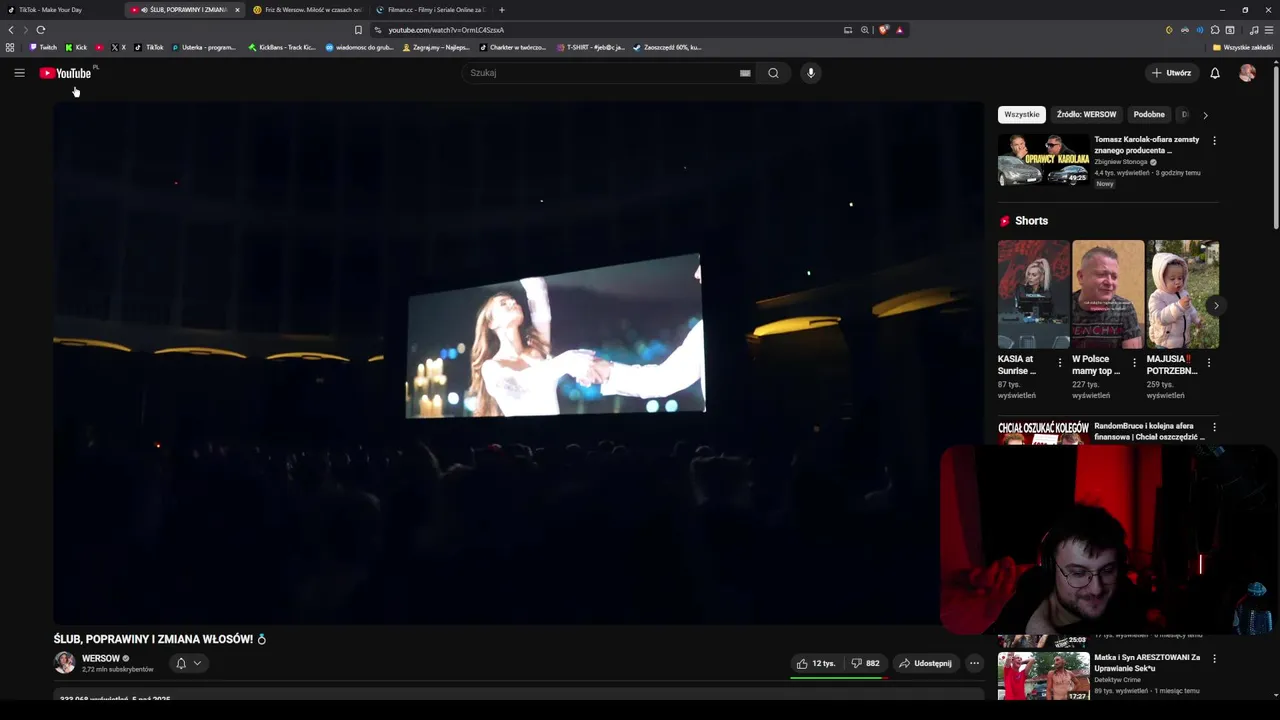Select the Podobne filter chip

click(x=1149, y=114)
